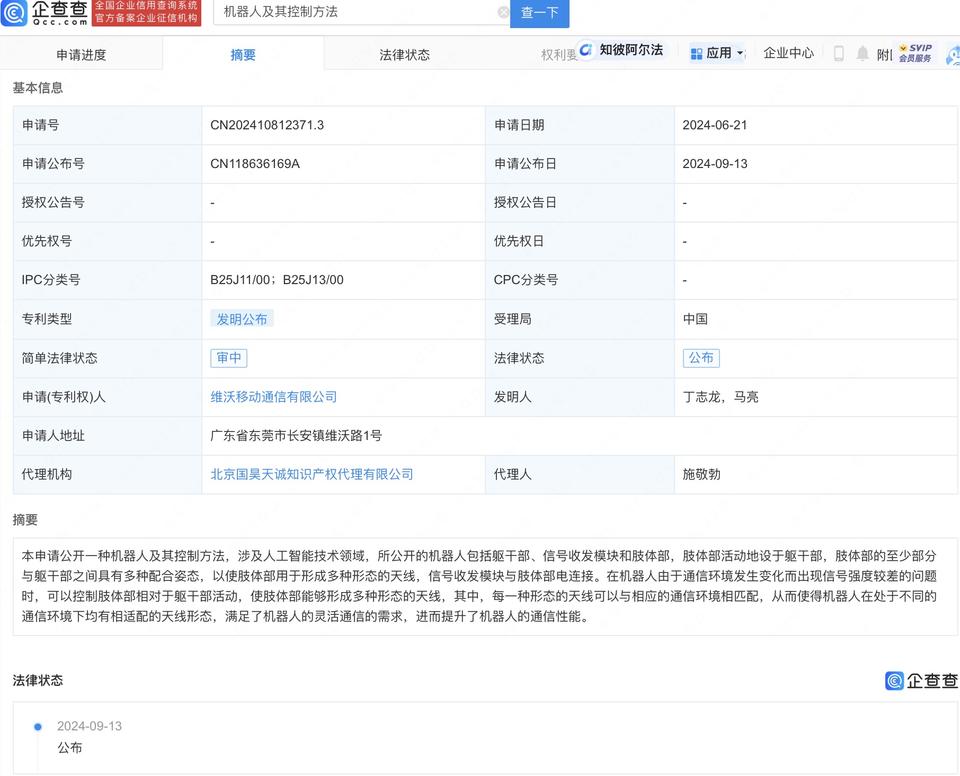Click the 应用 grid icon
This screenshot has width=960, height=776.
[x=696, y=53]
